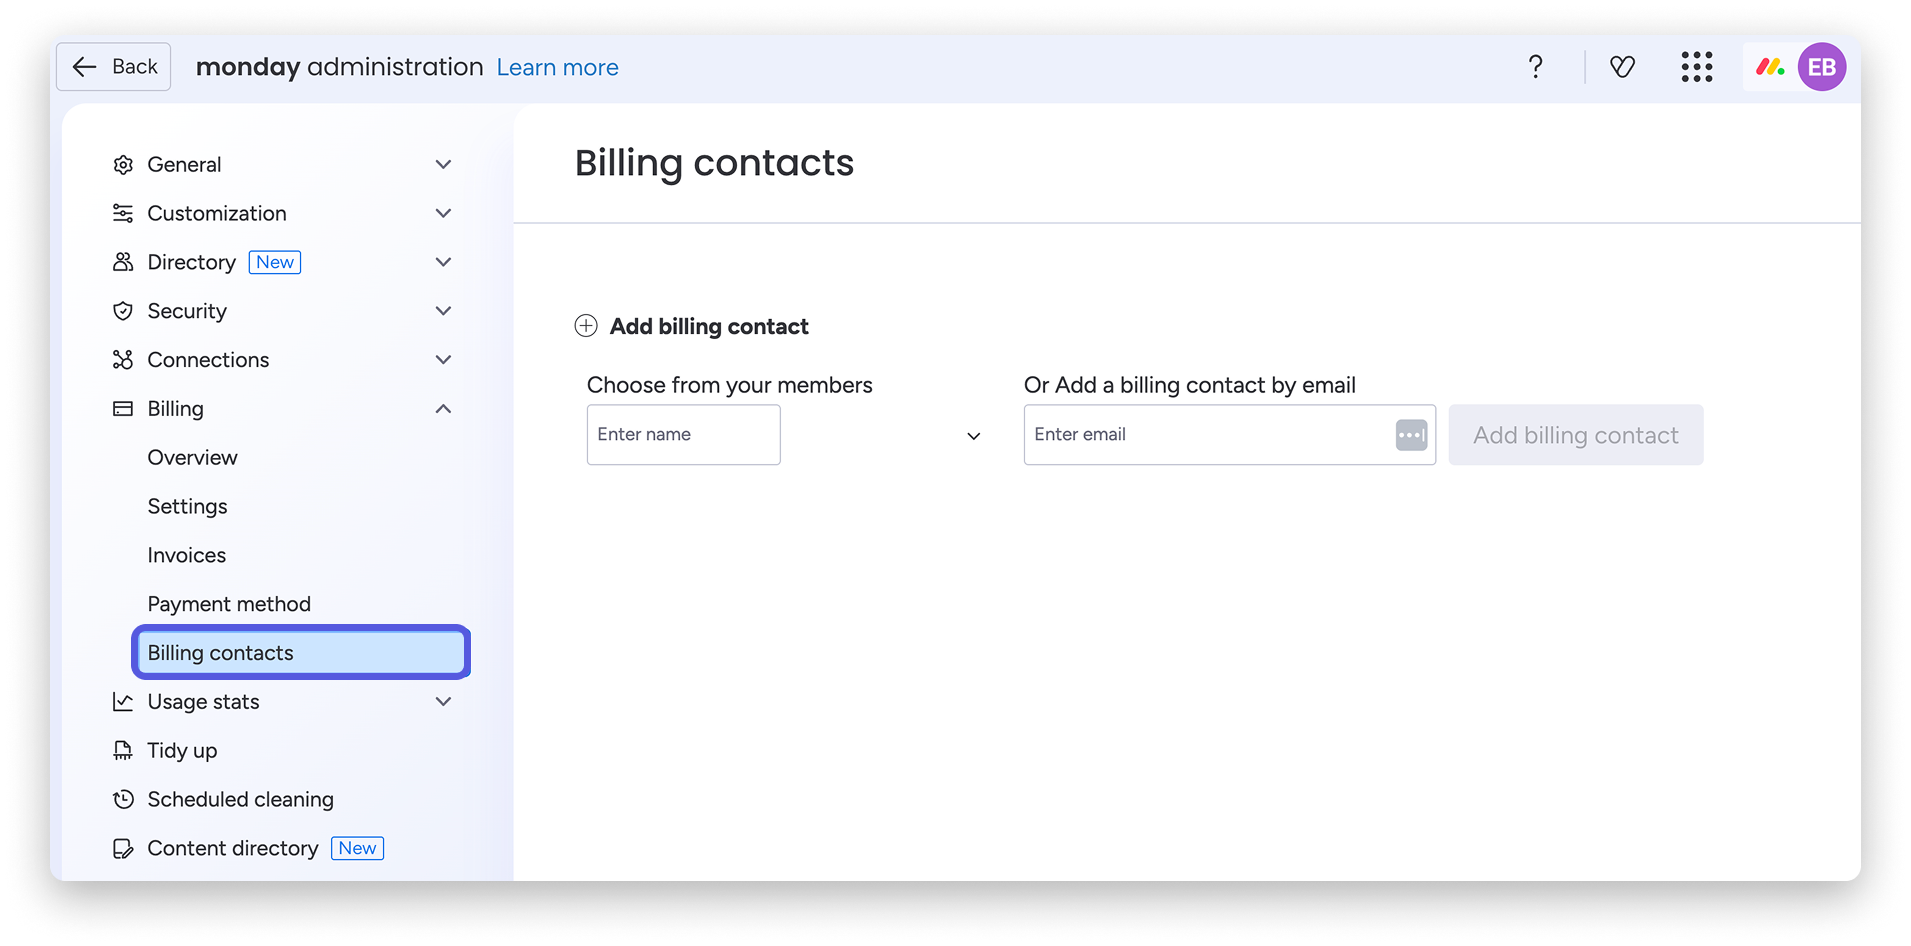Click the Add billing contact button

coord(1575,435)
